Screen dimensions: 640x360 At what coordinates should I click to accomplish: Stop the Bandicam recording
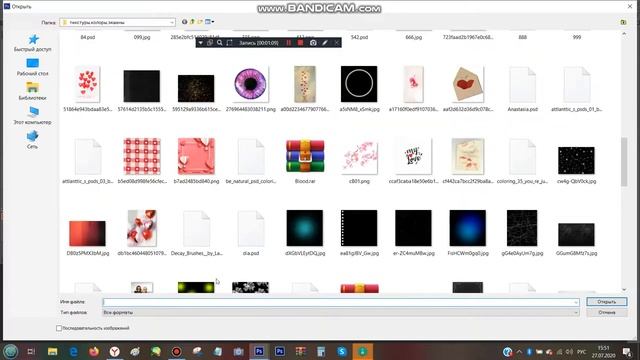tap(301, 43)
